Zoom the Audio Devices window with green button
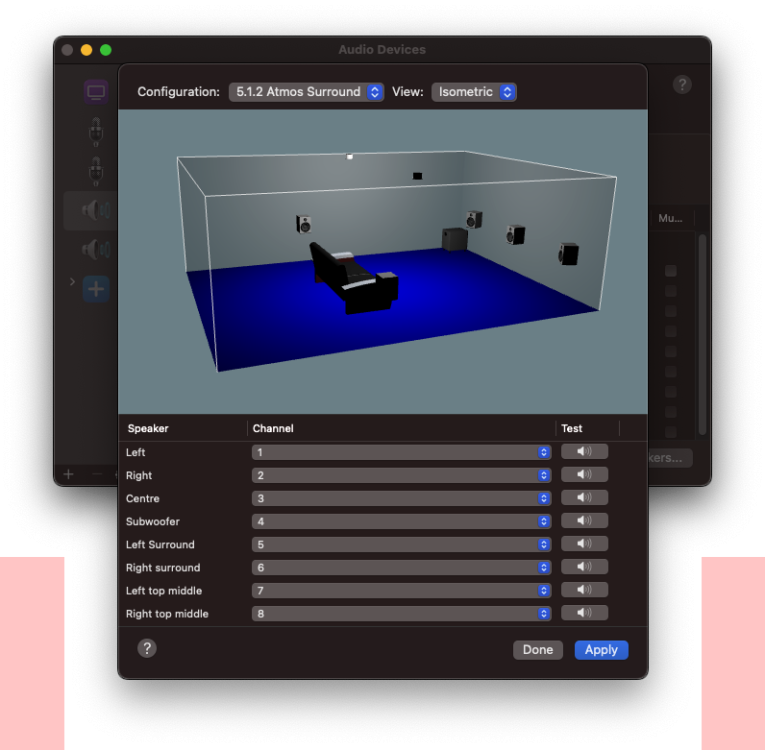 (105, 50)
